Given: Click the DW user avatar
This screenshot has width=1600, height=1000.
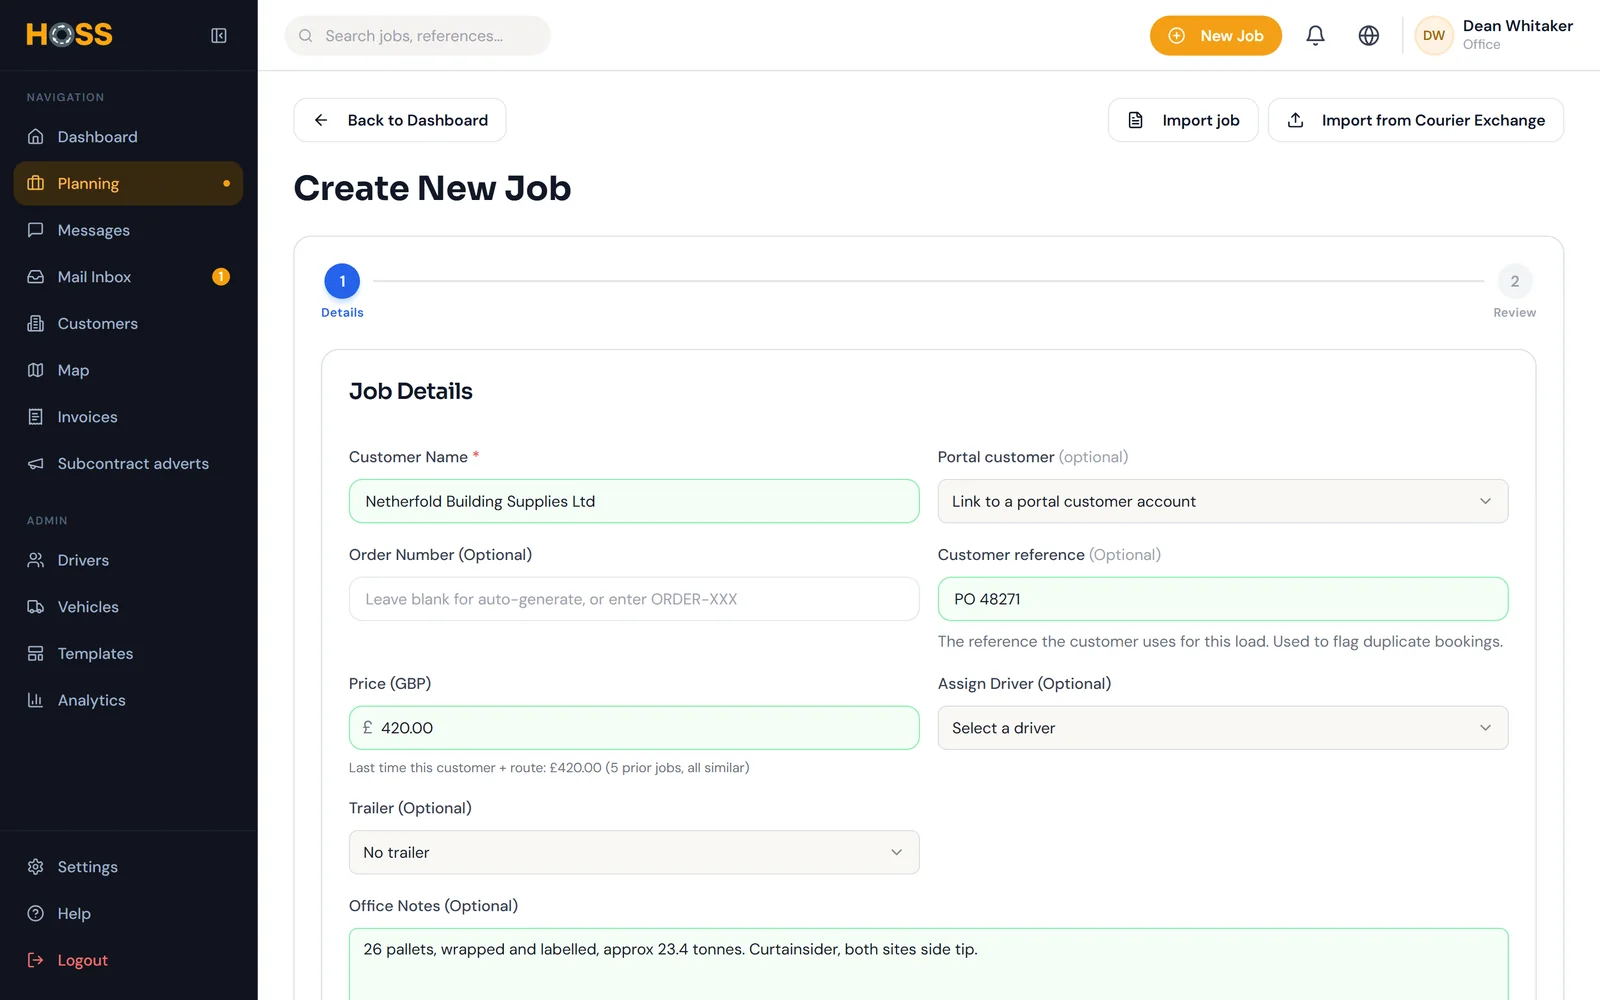Looking at the screenshot, I should (x=1434, y=36).
